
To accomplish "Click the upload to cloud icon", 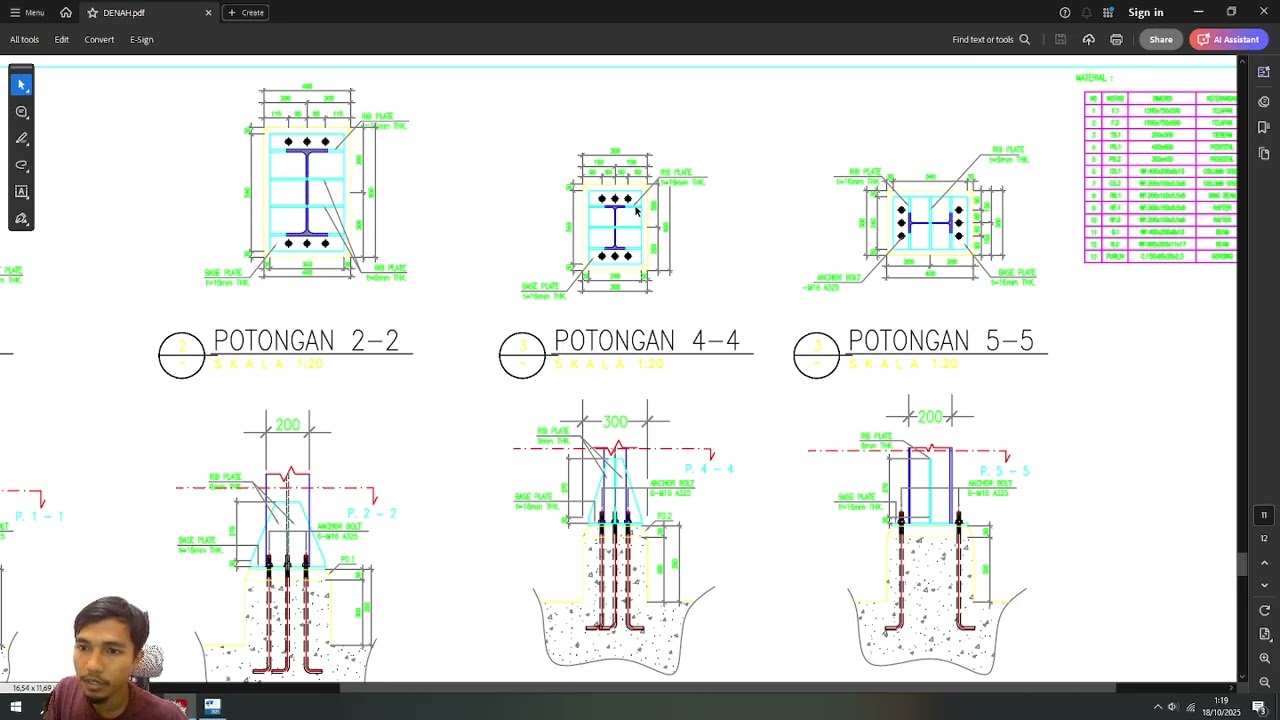I will [x=1089, y=40].
